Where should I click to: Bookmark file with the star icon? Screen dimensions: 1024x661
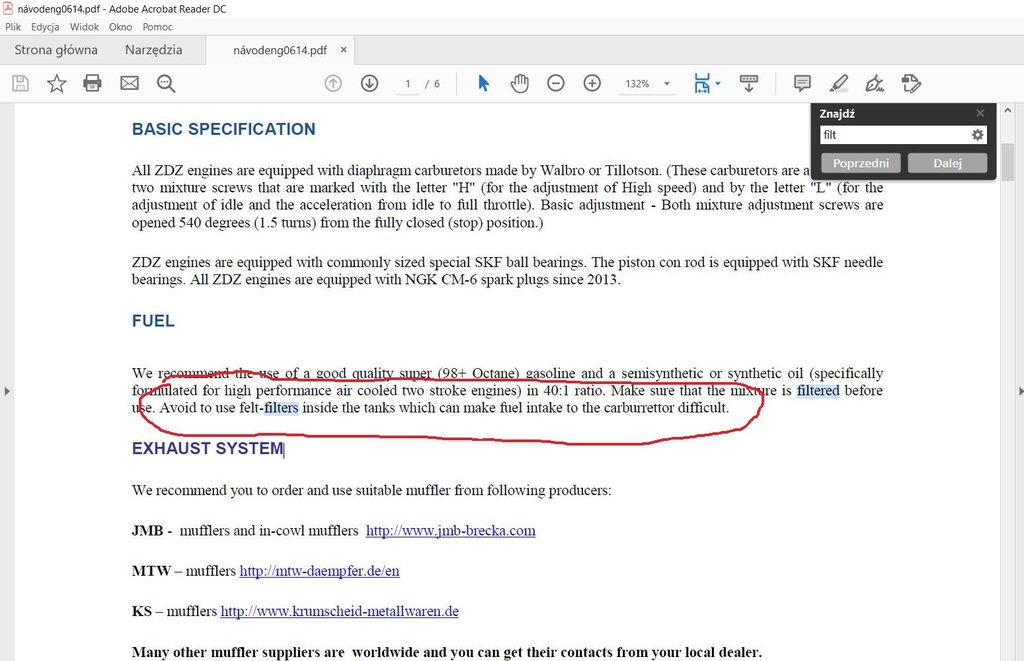[x=57, y=83]
